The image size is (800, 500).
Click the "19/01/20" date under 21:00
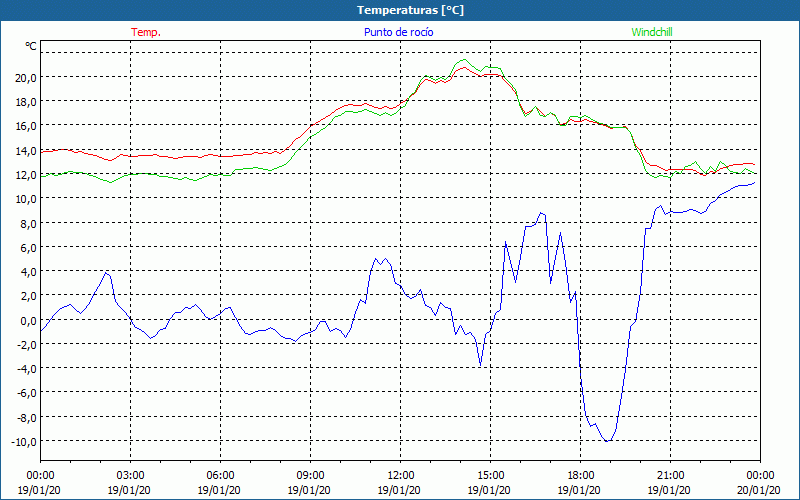click(x=669, y=490)
